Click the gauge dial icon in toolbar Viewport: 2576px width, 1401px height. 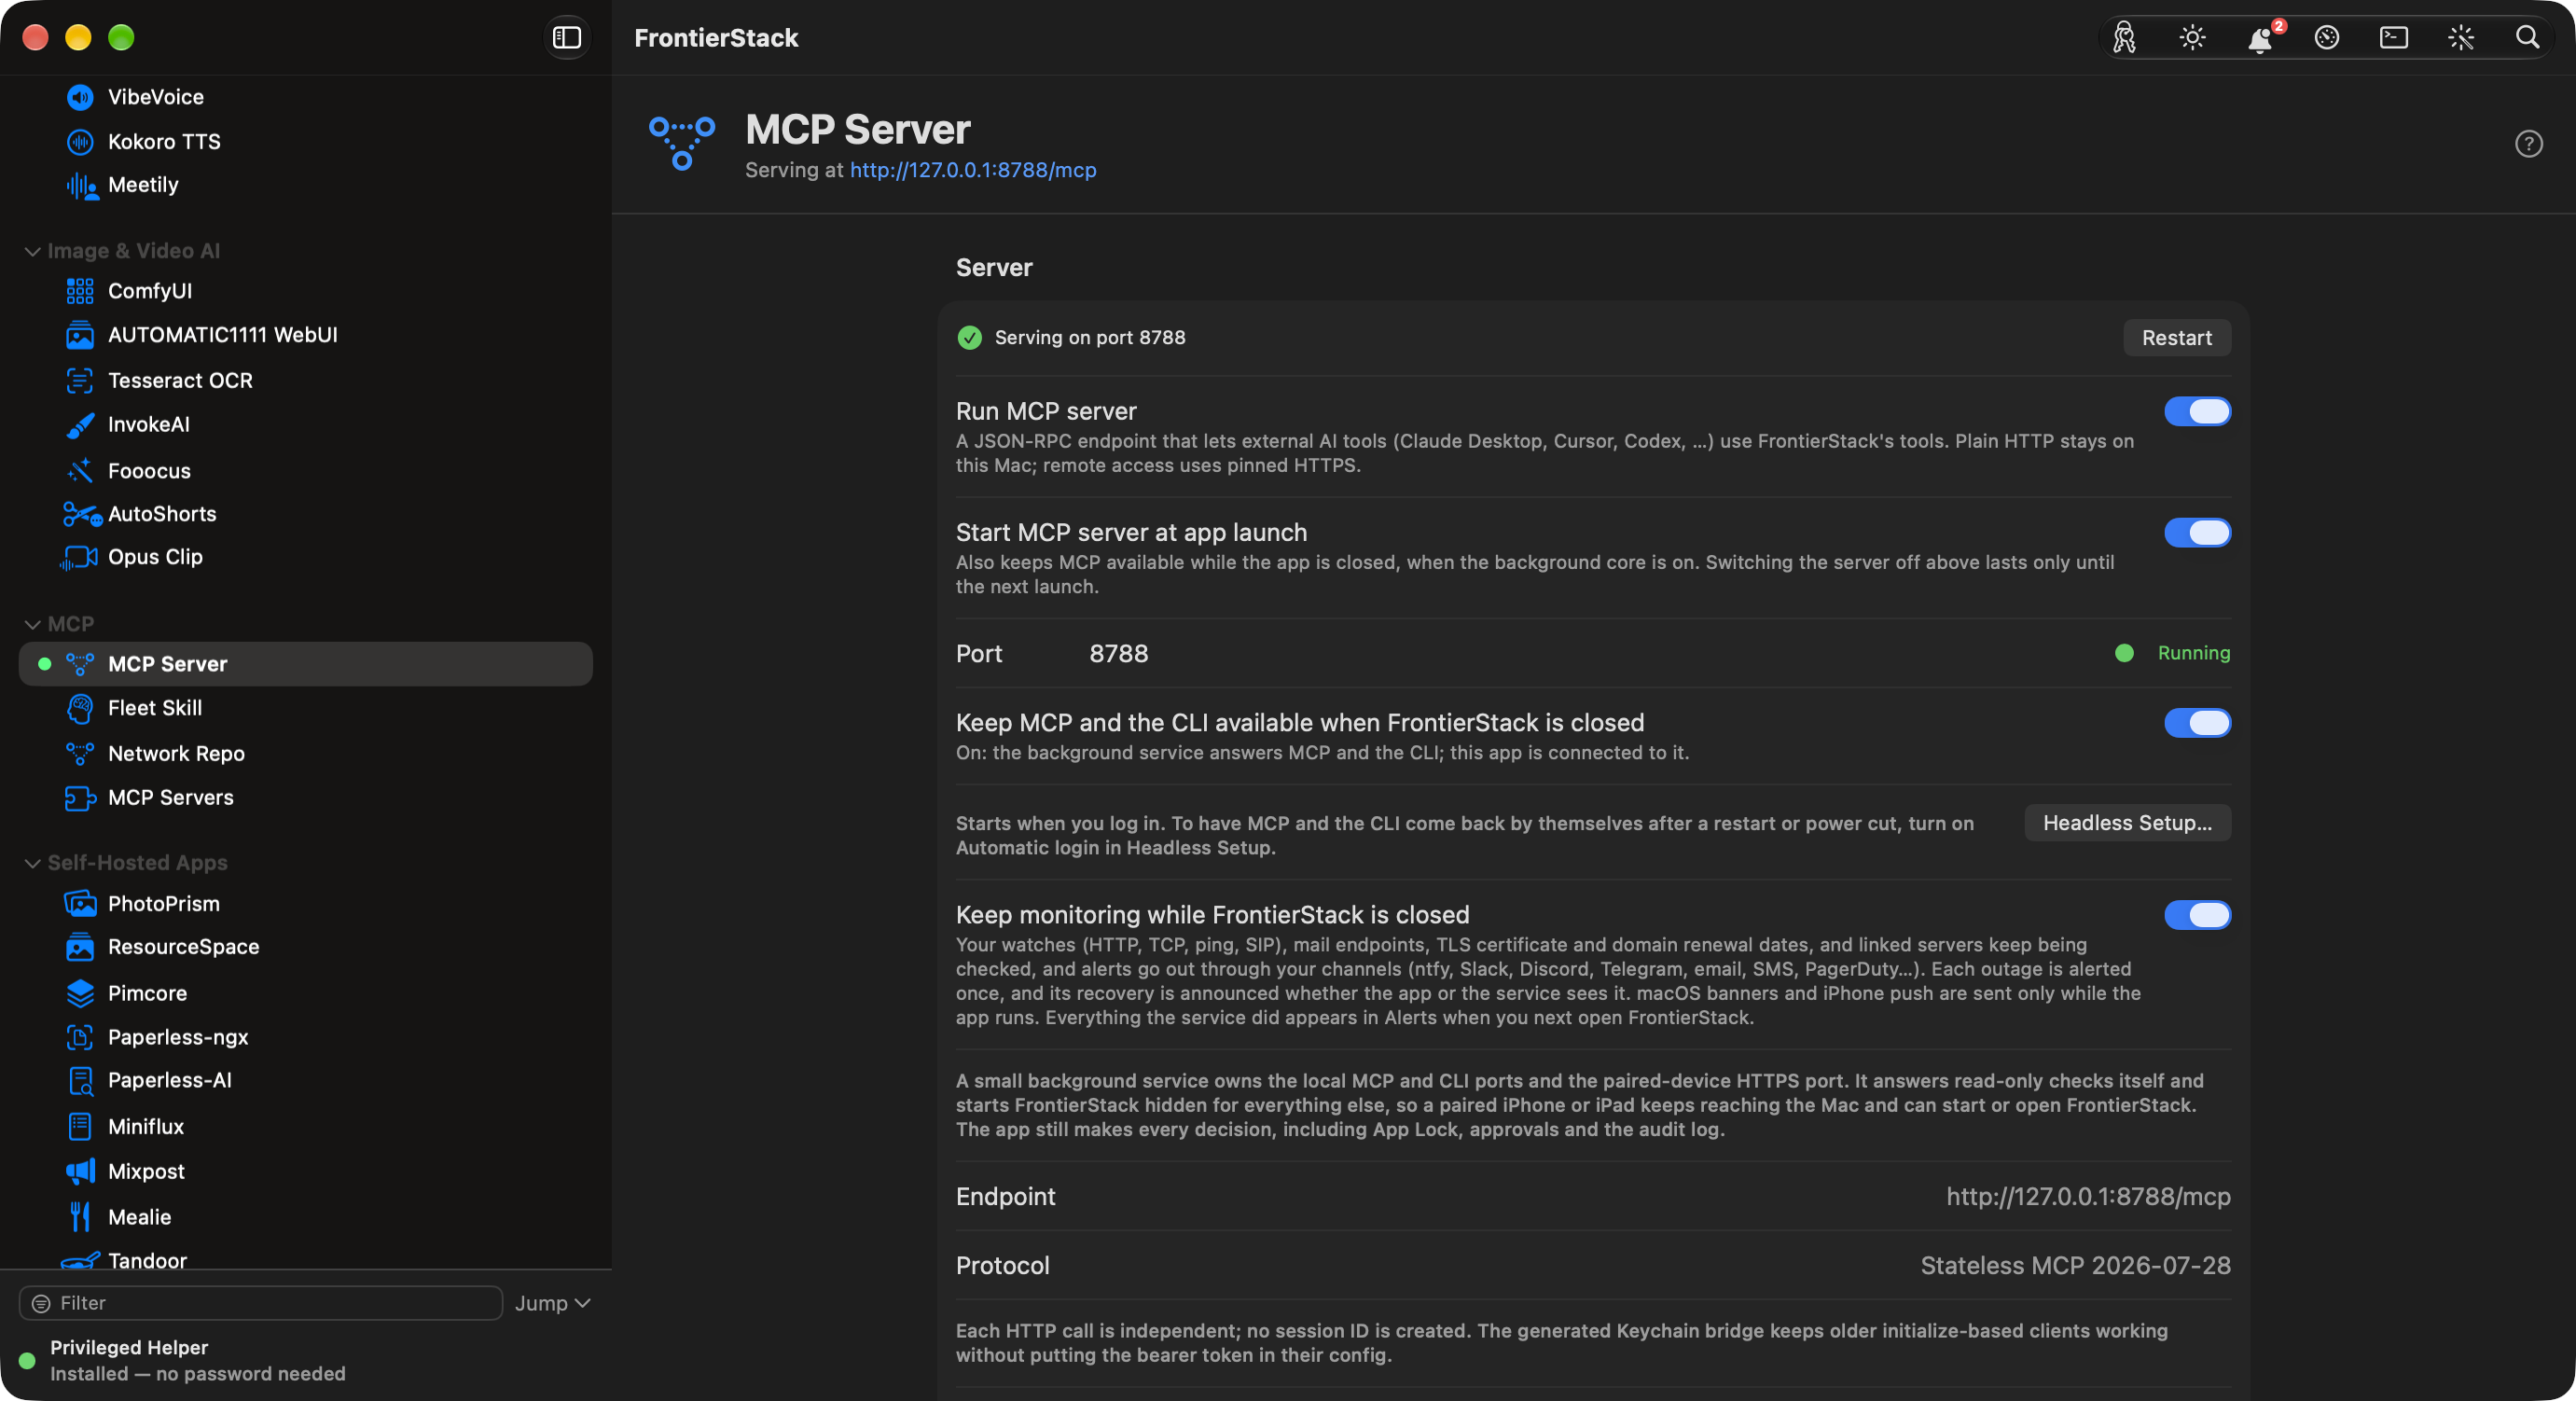(x=2326, y=38)
